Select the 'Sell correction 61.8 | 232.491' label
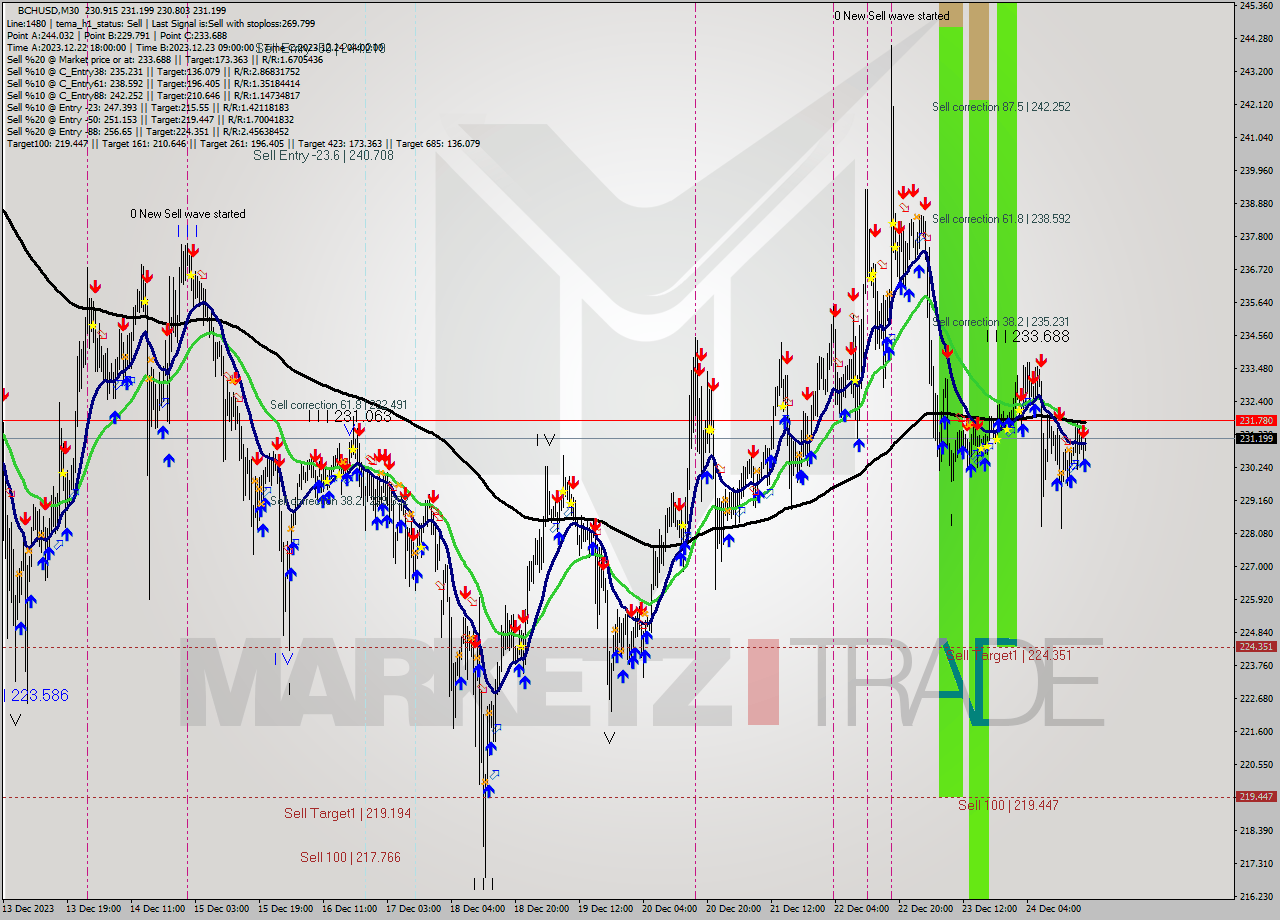Viewport: 1280px width, 920px height. coord(339,405)
